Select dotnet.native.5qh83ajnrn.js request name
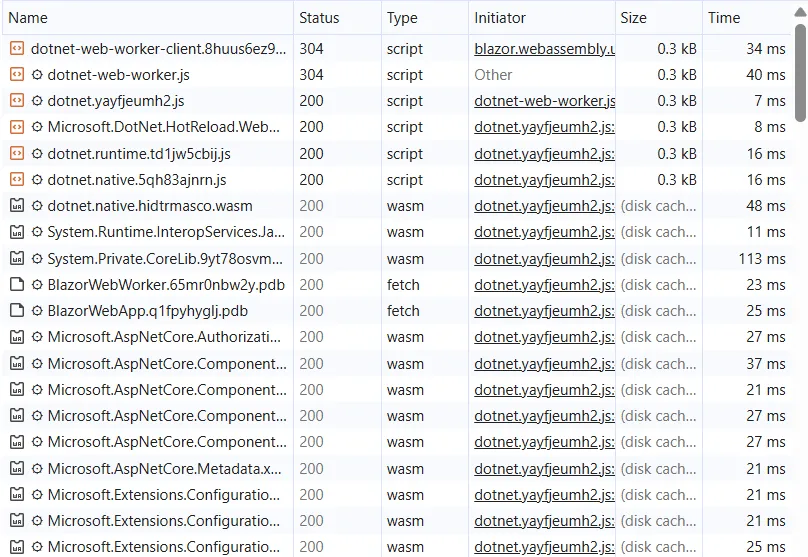808x557 pixels. (x=137, y=180)
